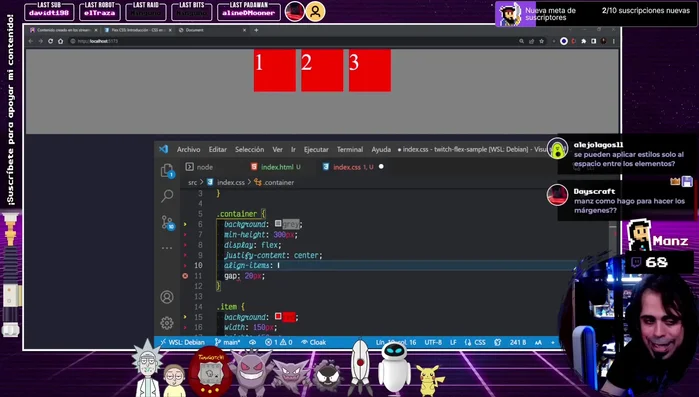Click red box number 1 in the page
This screenshot has width=699, height=397.
[275, 70]
